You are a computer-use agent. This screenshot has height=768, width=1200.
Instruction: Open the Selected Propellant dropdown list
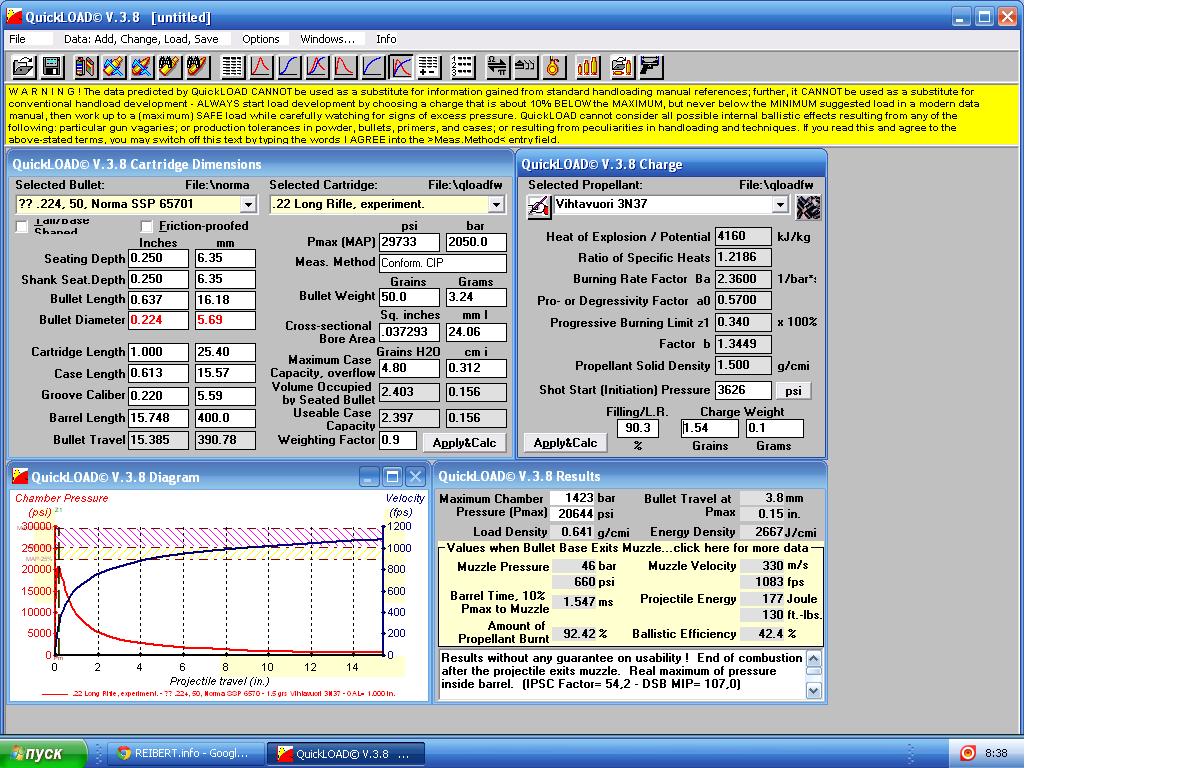coord(780,204)
